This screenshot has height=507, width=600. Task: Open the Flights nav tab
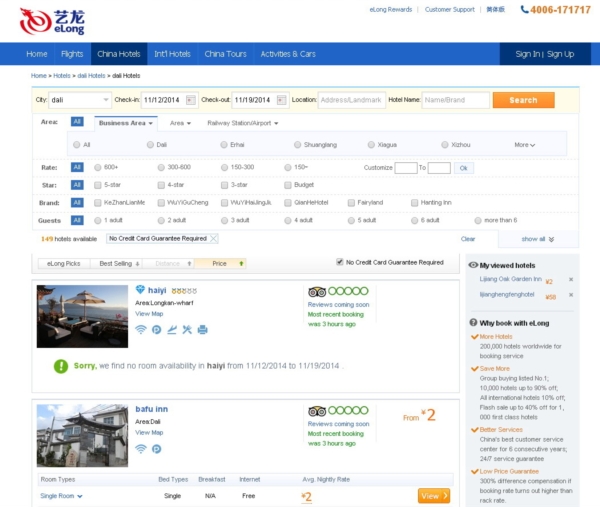point(72,54)
